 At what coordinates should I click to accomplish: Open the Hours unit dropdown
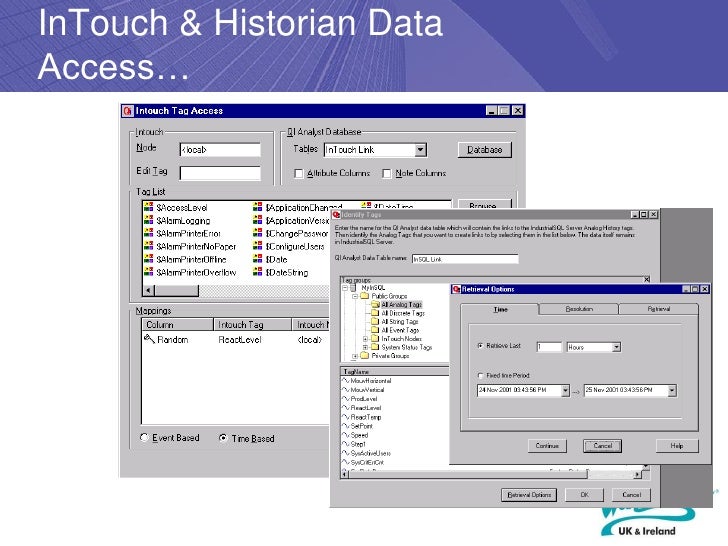click(616, 347)
